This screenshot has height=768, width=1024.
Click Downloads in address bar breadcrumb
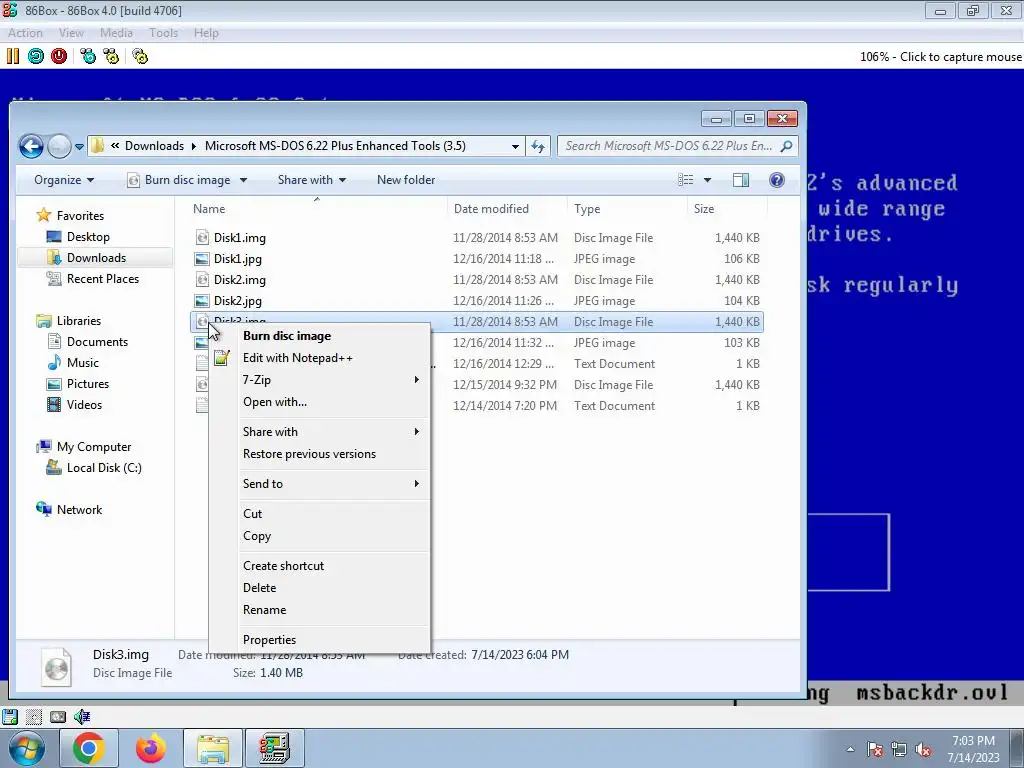click(x=154, y=146)
